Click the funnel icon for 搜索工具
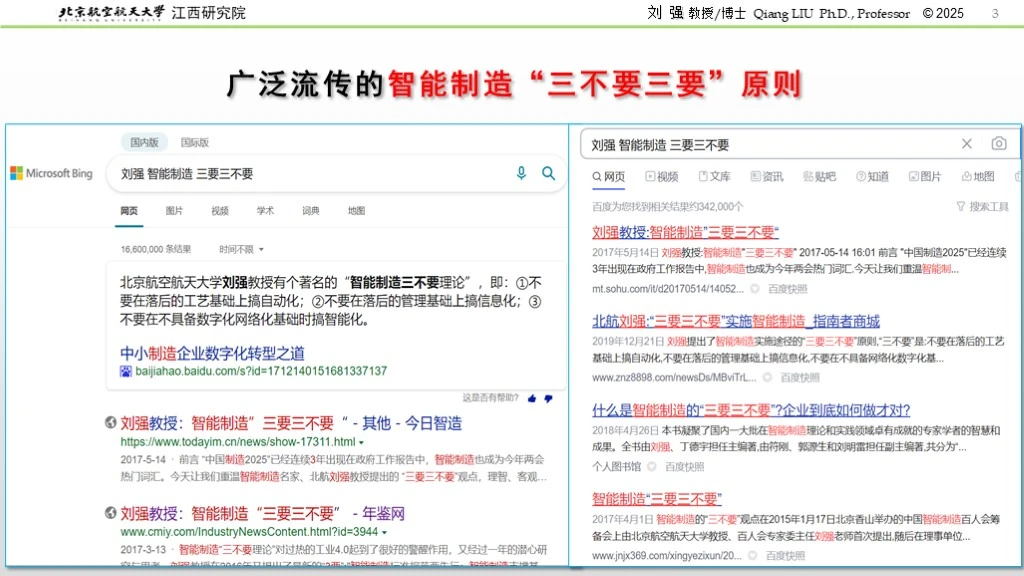The width and height of the screenshot is (1024, 576). [x=961, y=206]
